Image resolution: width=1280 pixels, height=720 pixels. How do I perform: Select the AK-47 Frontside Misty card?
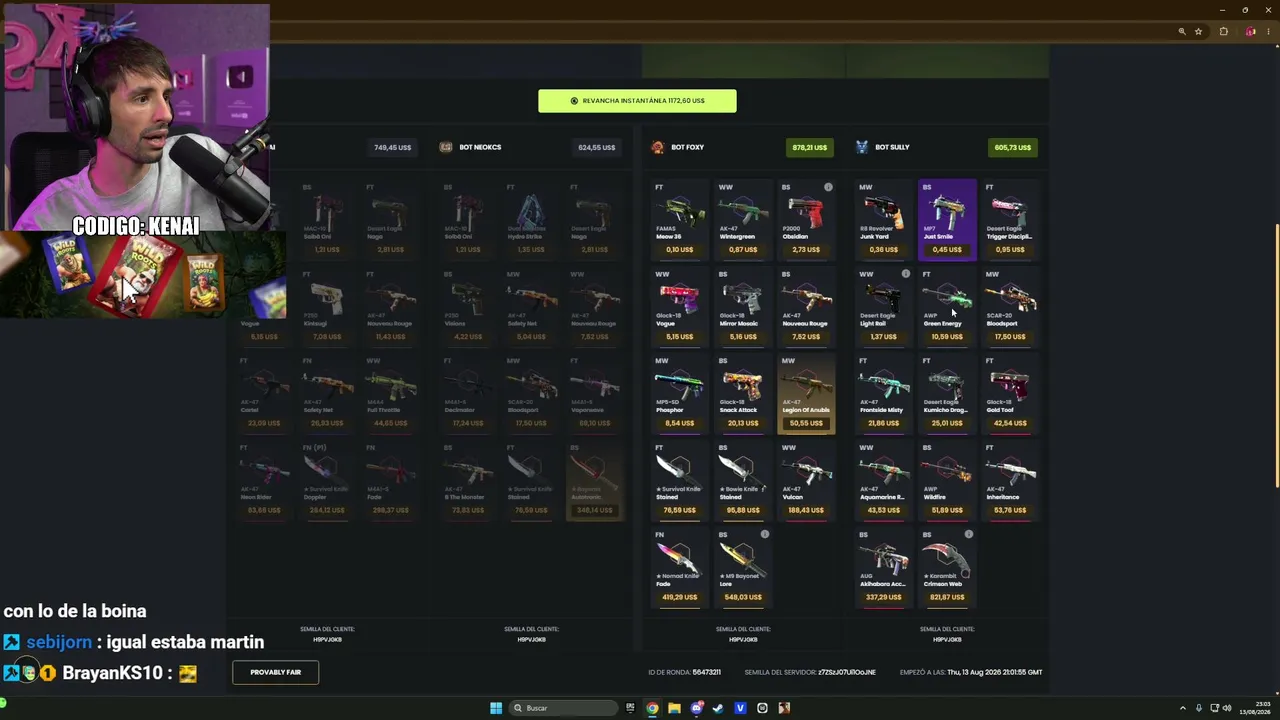(883, 393)
